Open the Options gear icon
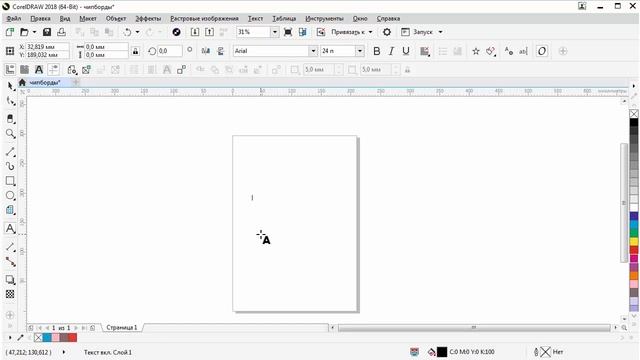Viewport: 640px width, 360px height. click(x=387, y=32)
